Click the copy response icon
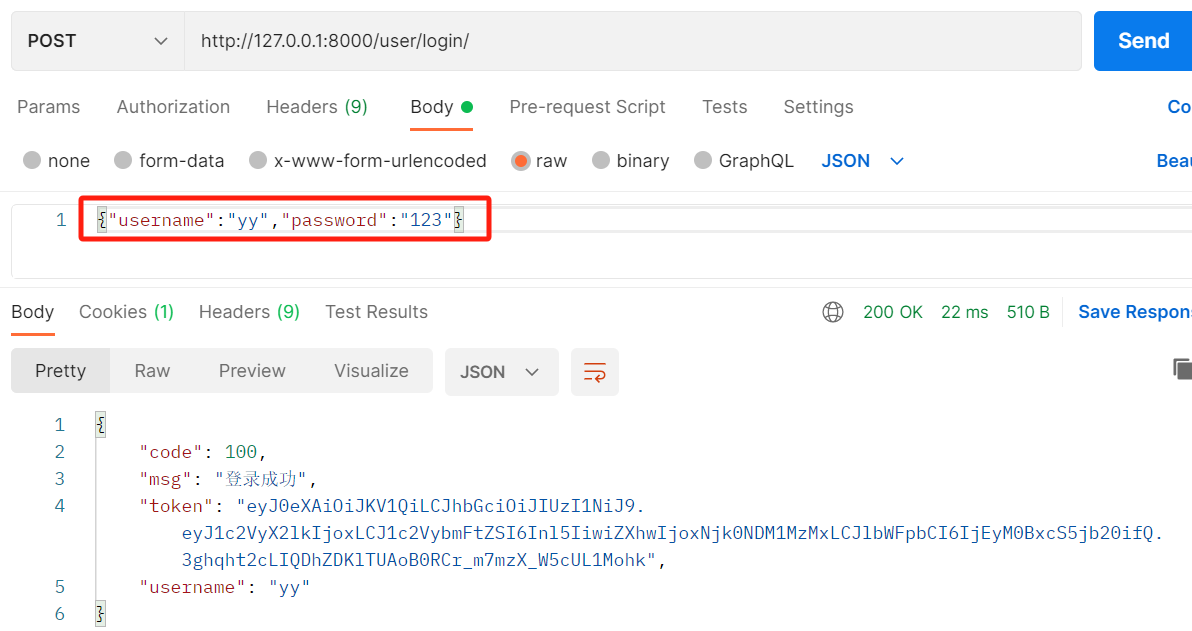The height and width of the screenshot is (631, 1192). coord(1182,369)
